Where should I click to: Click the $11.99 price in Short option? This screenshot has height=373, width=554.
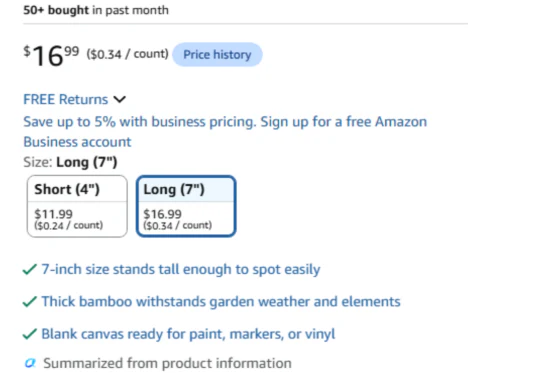[x=53, y=214]
